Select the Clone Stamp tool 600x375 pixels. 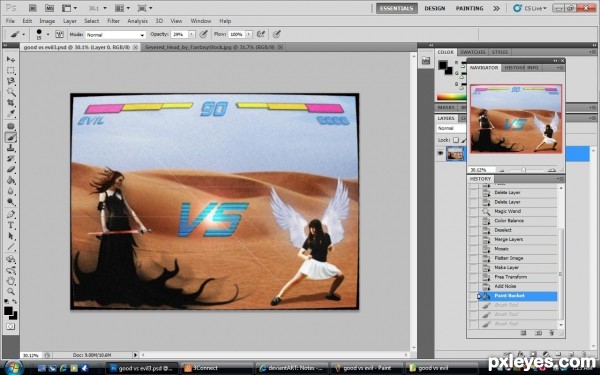point(10,148)
